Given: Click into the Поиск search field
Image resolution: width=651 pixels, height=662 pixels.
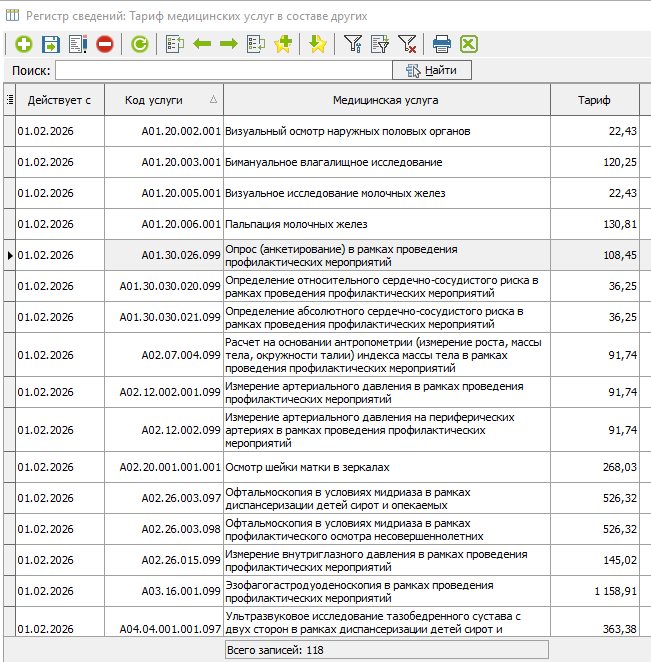Looking at the screenshot, I should pyautogui.click(x=223, y=71).
